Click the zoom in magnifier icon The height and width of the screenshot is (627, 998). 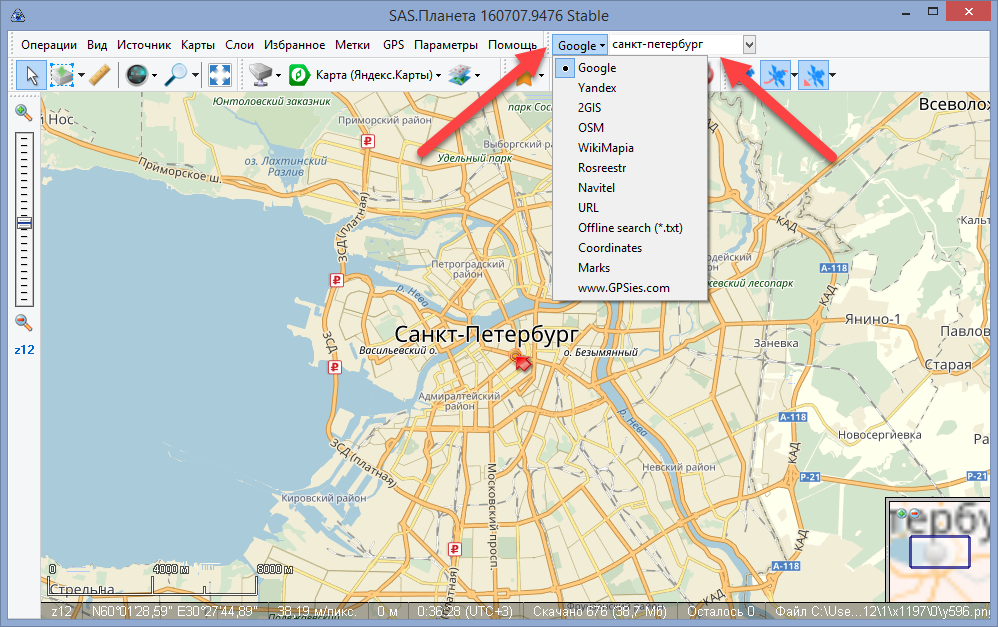[x=23, y=113]
